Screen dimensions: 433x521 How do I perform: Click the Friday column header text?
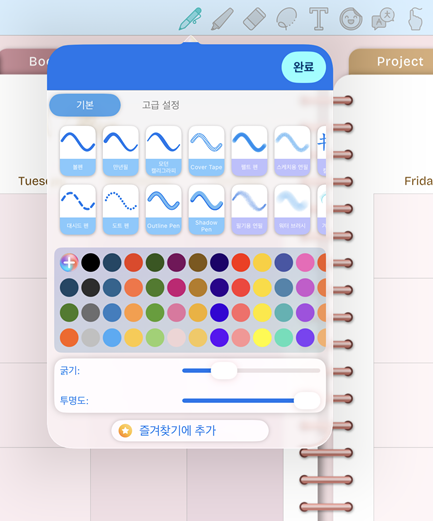[x=419, y=181]
